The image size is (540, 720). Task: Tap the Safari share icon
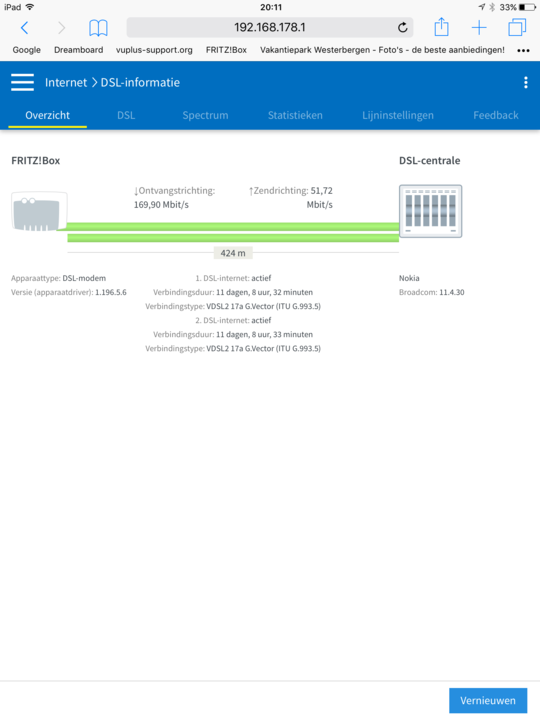click(441, 27)
